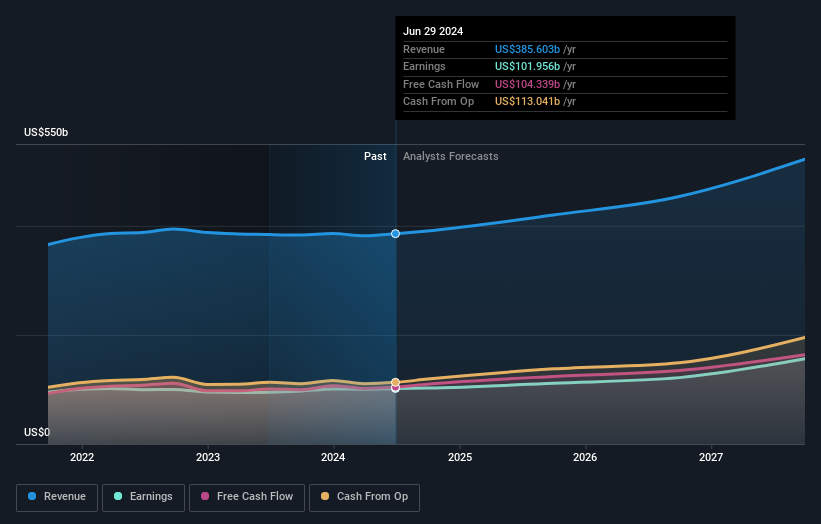This screenshot has width=821, height=524.
Task: Click the Earnings row label in tooltip
Action: 424,66
